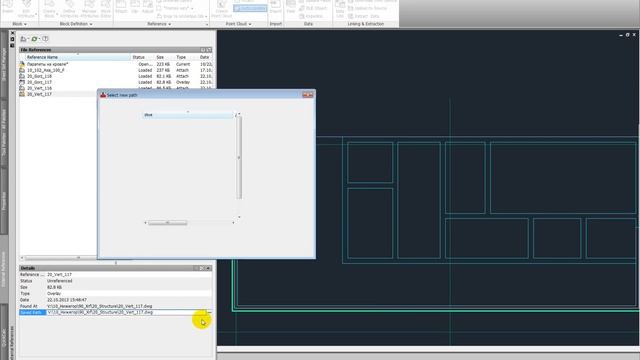Screen dimensions: 640x360
Task: Click the Field ribbon icon
Action: [291, 7]
